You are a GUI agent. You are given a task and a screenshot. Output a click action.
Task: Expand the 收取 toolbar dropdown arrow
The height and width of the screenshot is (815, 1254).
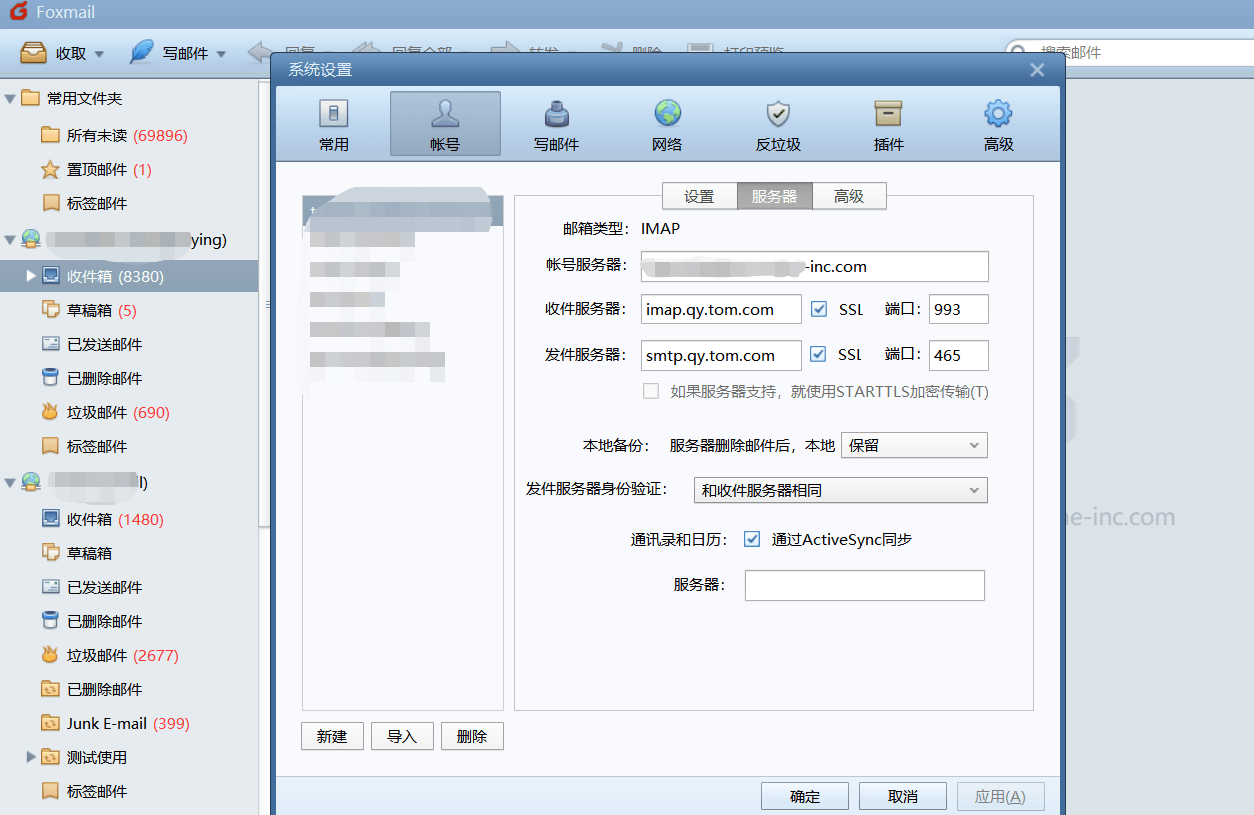pos(97,54)
